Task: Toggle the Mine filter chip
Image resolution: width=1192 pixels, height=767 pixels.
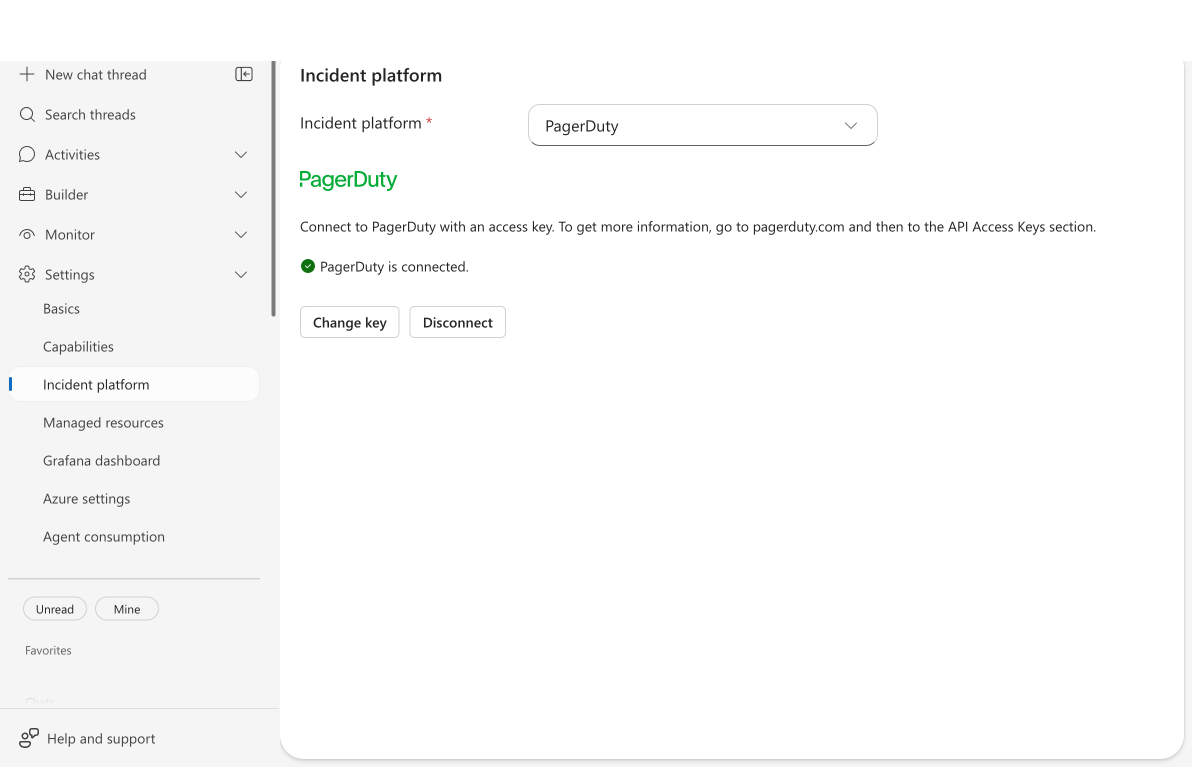Action: click(x=127, y=609)
